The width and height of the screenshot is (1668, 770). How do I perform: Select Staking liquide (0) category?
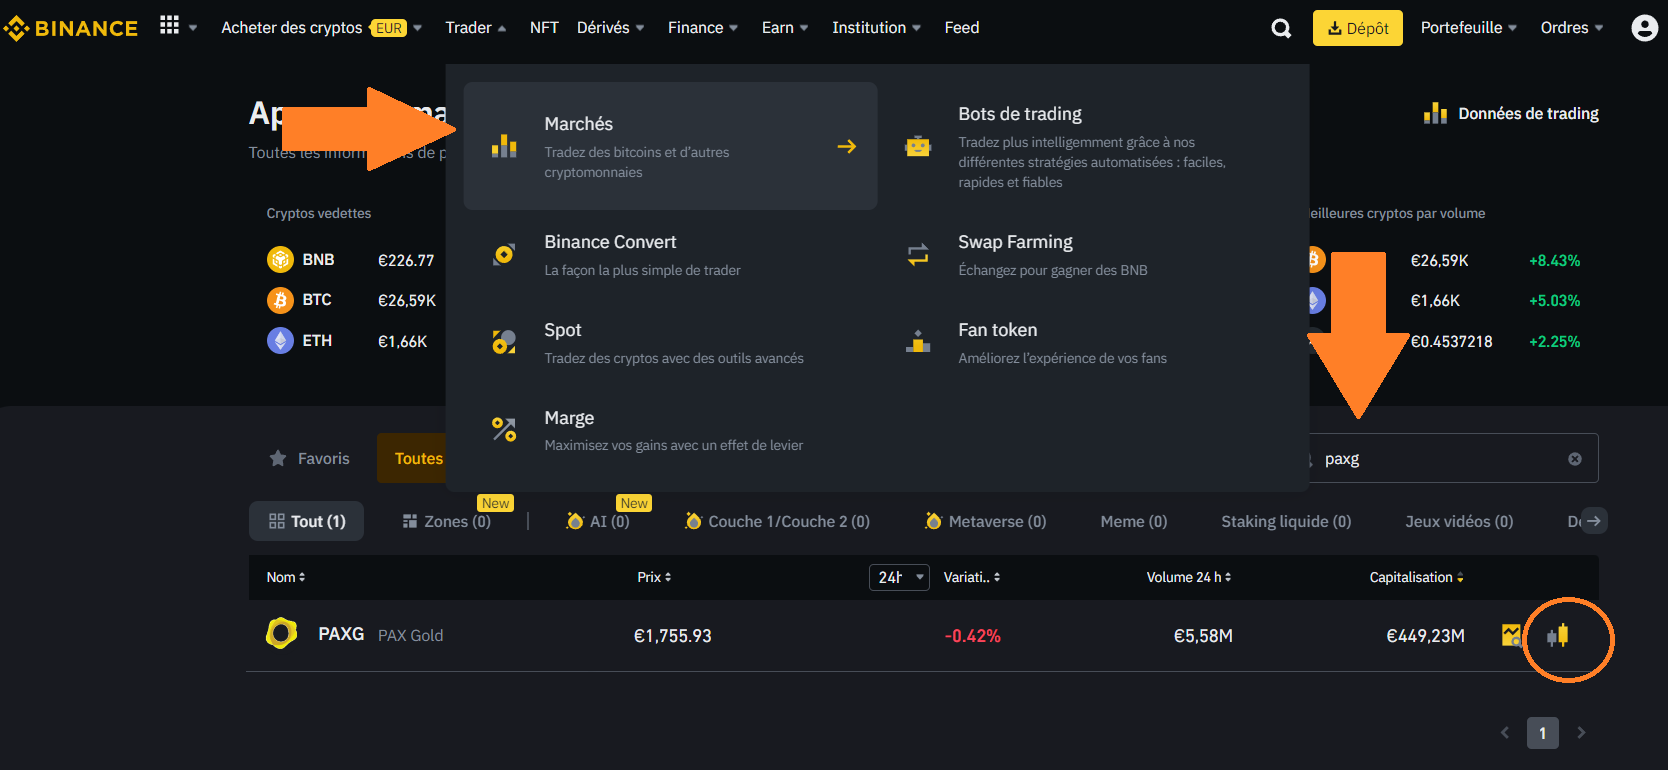[x=1286, y=521]
